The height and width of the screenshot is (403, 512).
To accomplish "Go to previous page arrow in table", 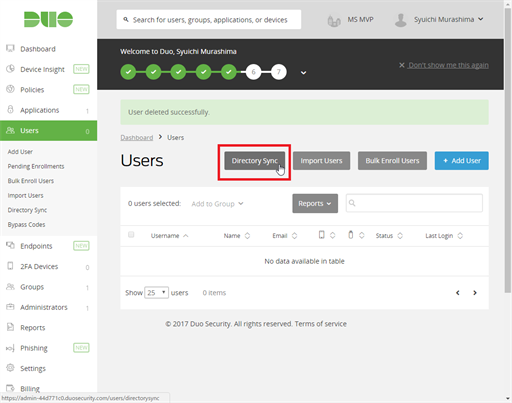I will coord(458,293).
